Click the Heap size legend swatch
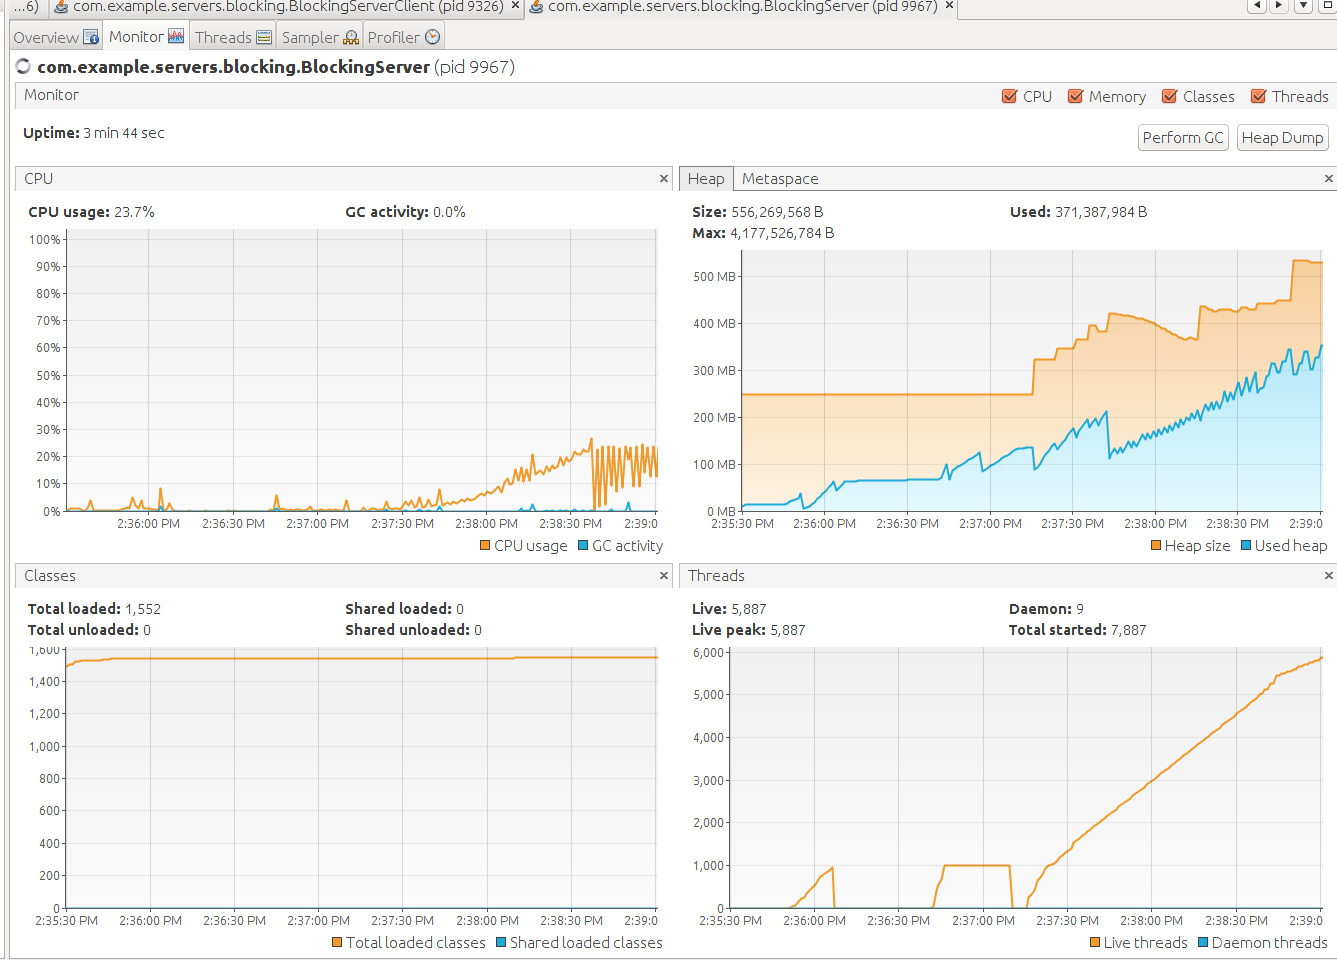This screenshot has width=1337, height=960. 1156,546
